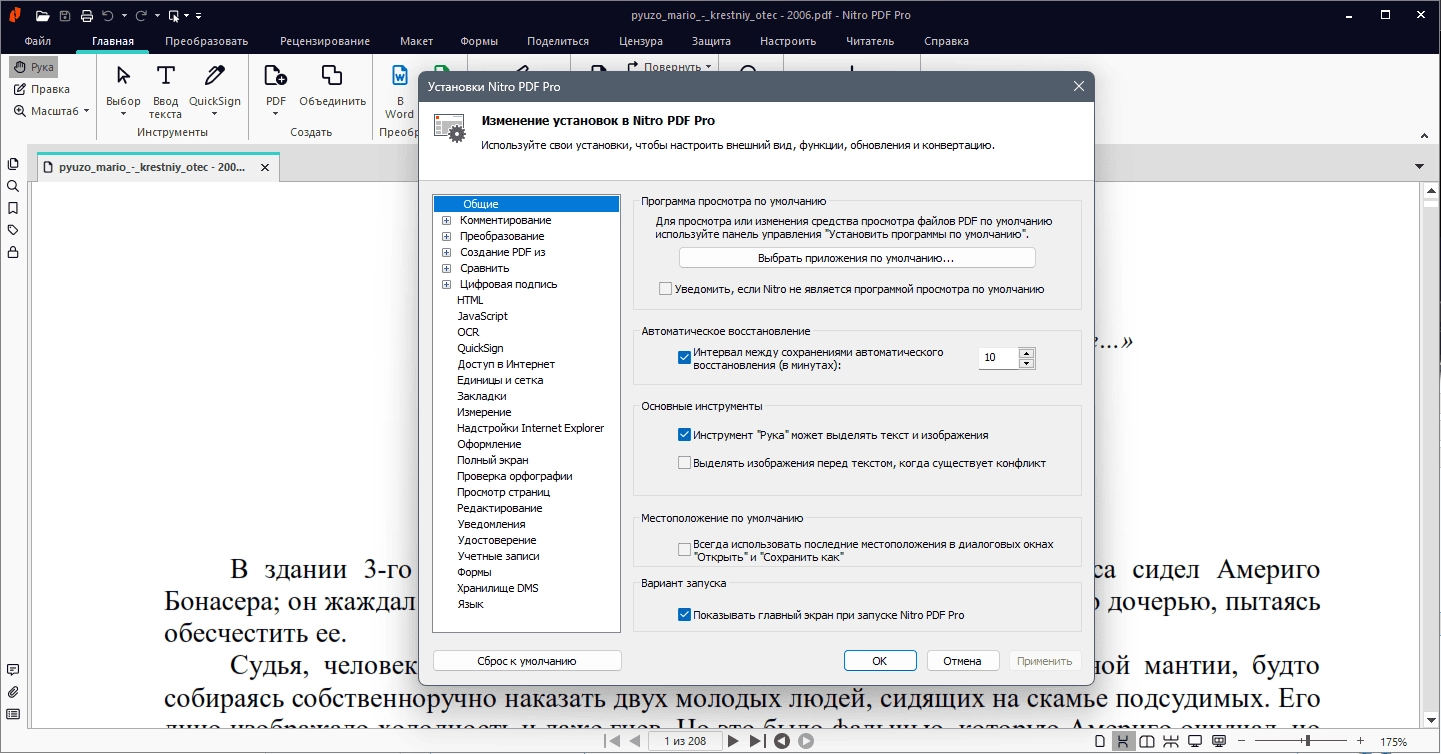Screen dimensions: 1441x754
Task: Switch to the Рецензирование ribbon tab
Action: (x=325, y=41)
